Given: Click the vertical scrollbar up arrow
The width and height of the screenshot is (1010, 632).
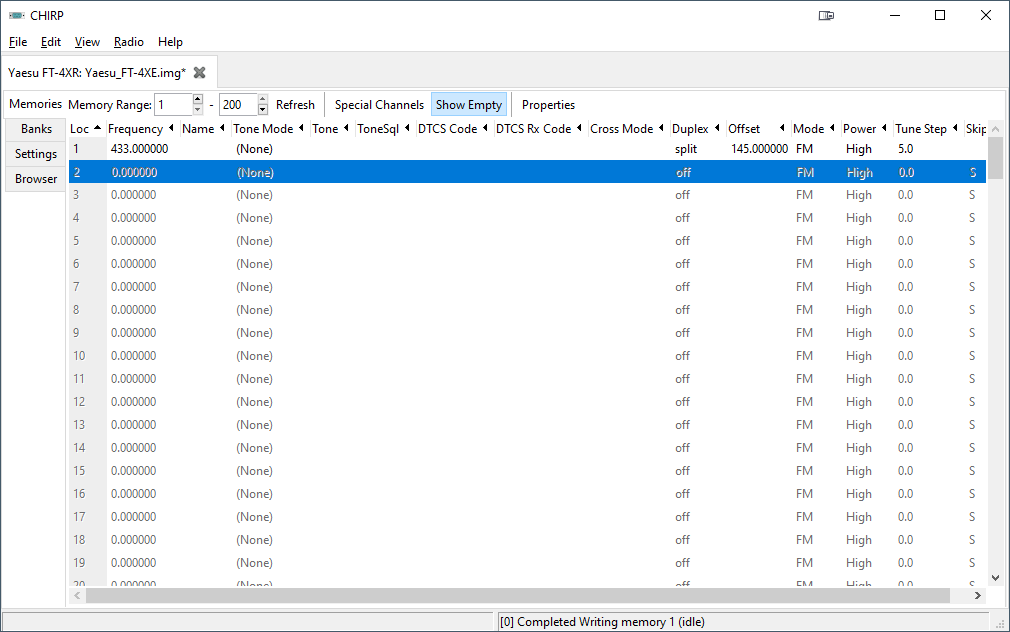Looking at the screenshot, I should (995, 129).
